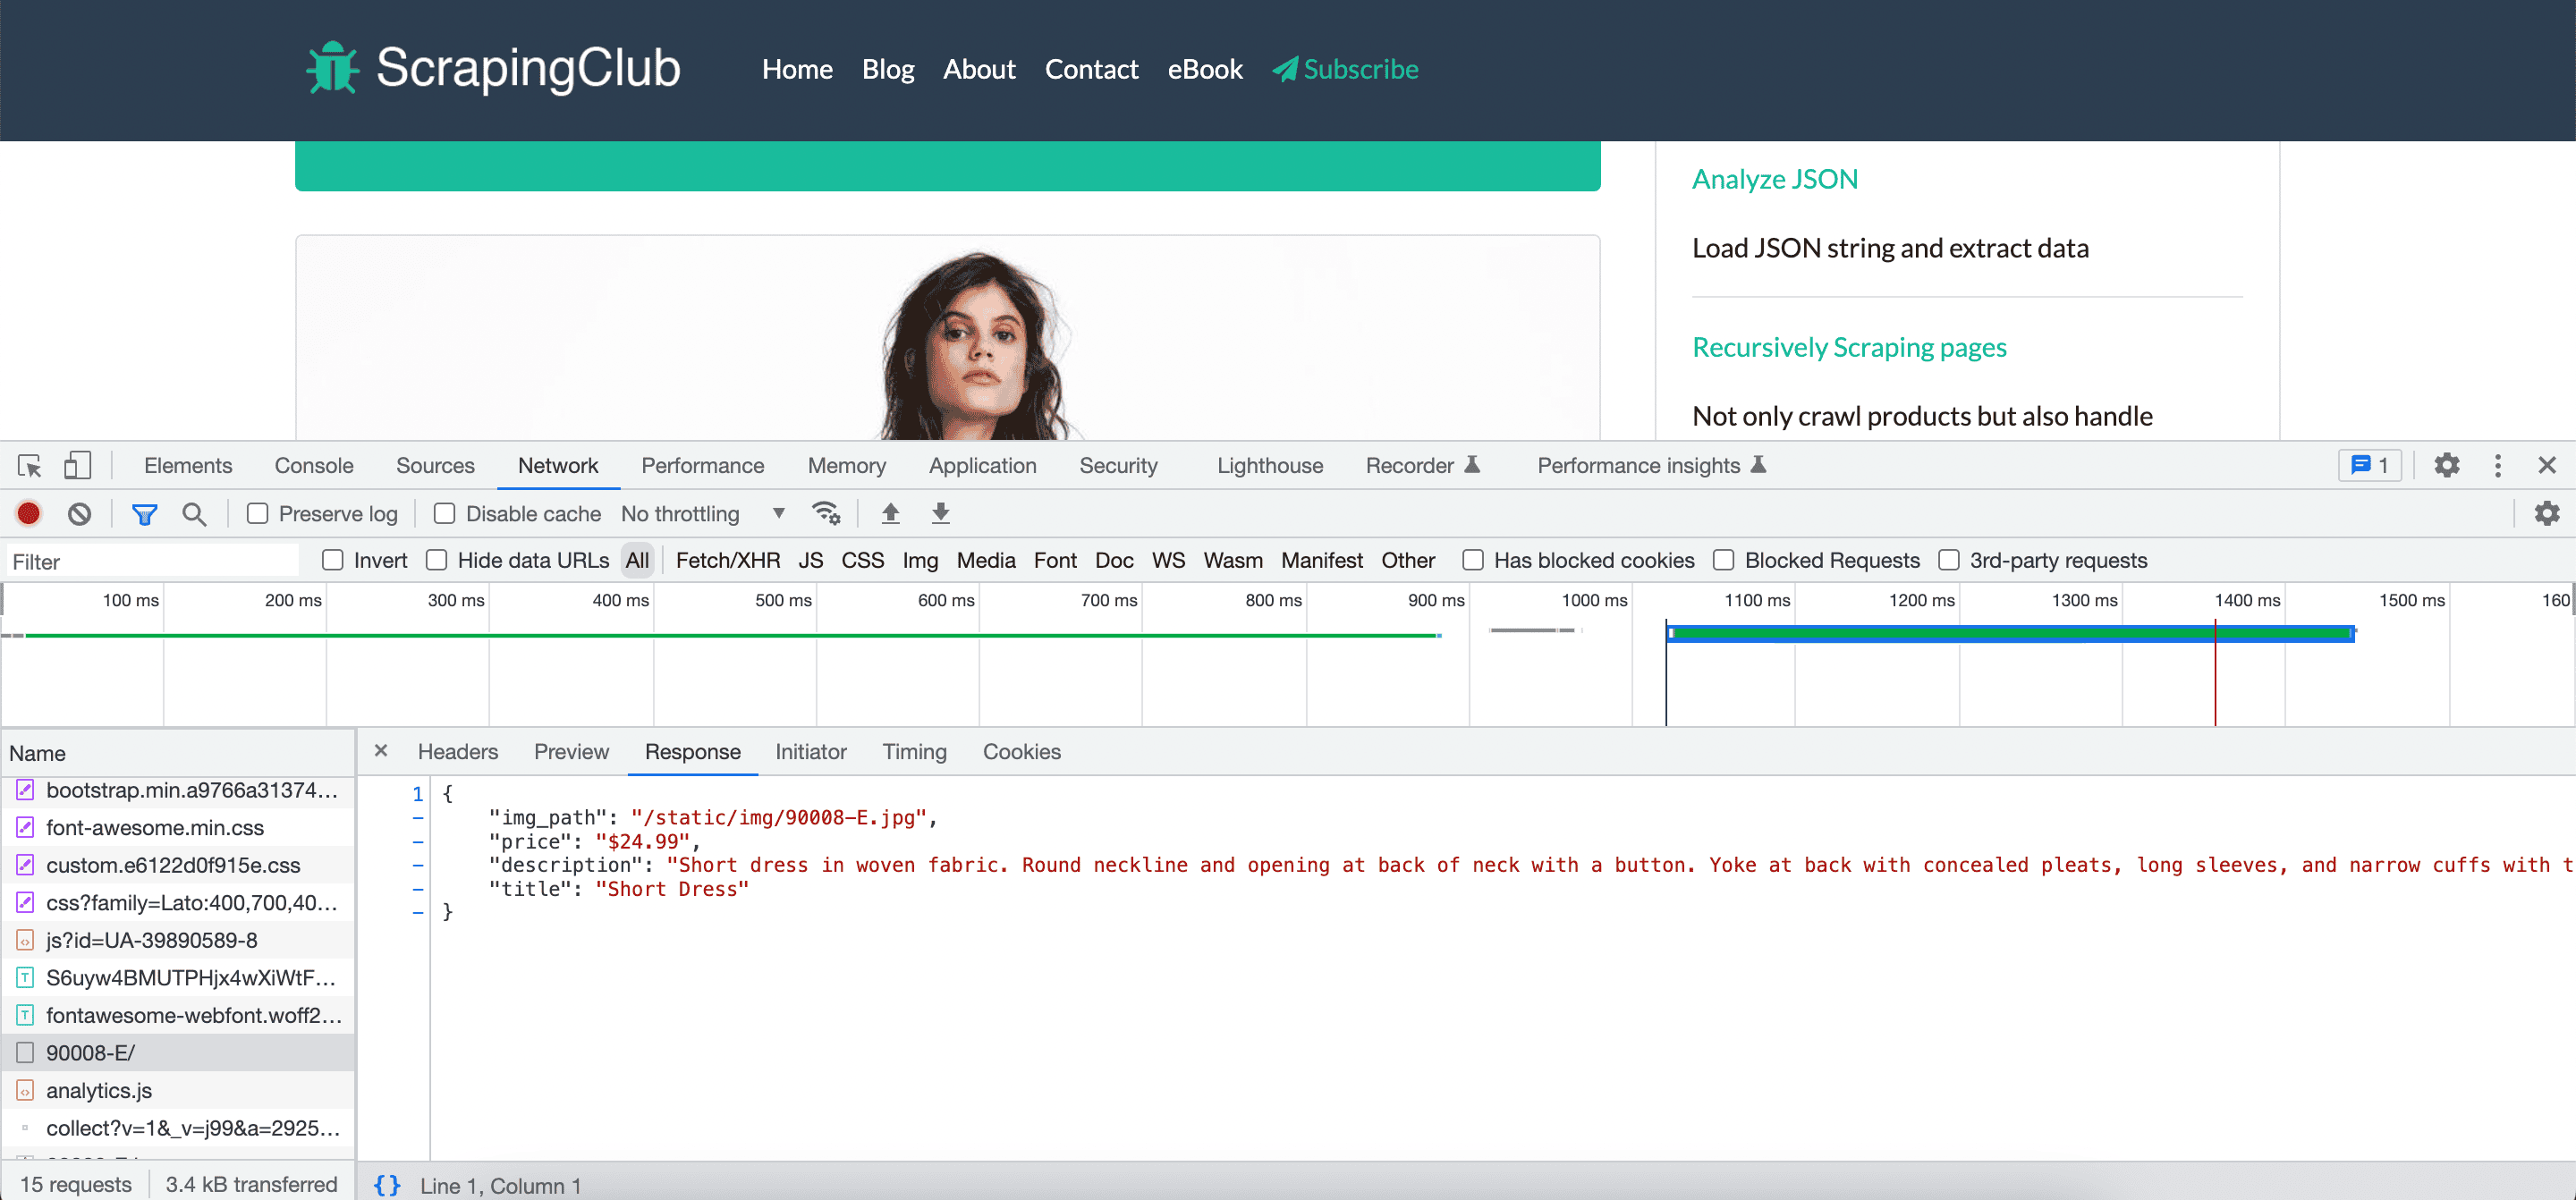Open the Application panel tab

pyautogui.click(x=982, y=466)
